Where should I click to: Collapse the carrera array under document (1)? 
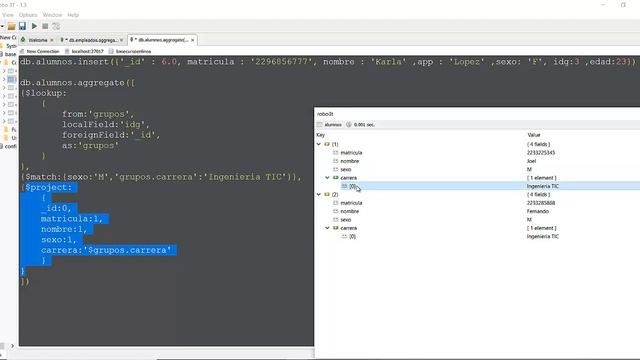point(327,178)
